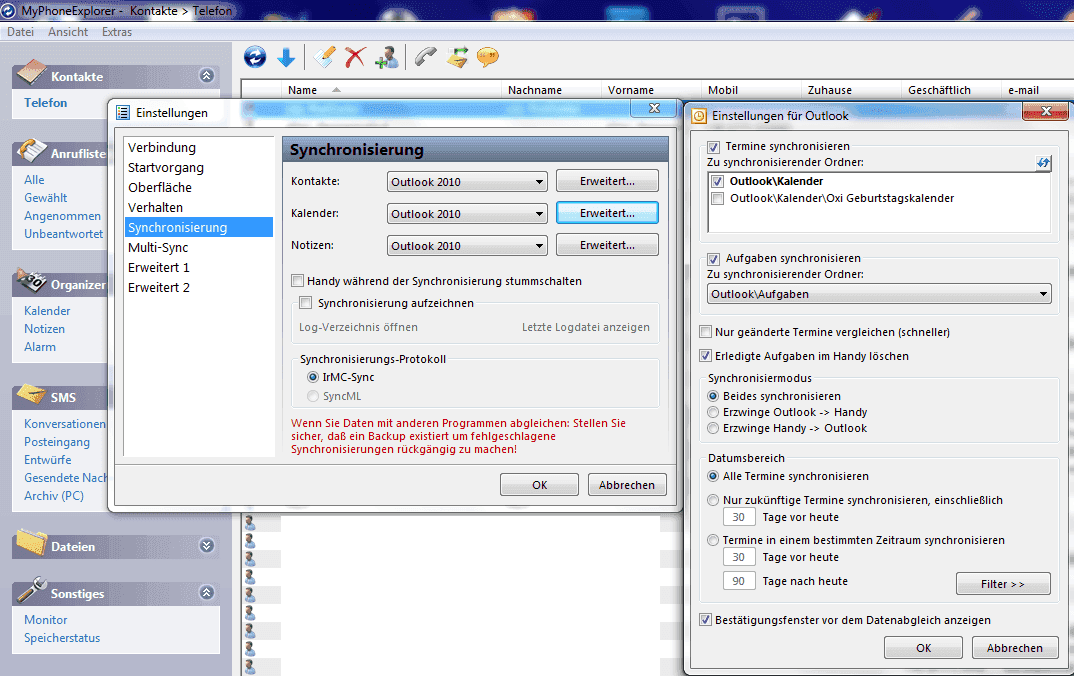This screenshot has height=676, width=1074.
Task: Open the Ansicht menu
Action: point(68,32)
